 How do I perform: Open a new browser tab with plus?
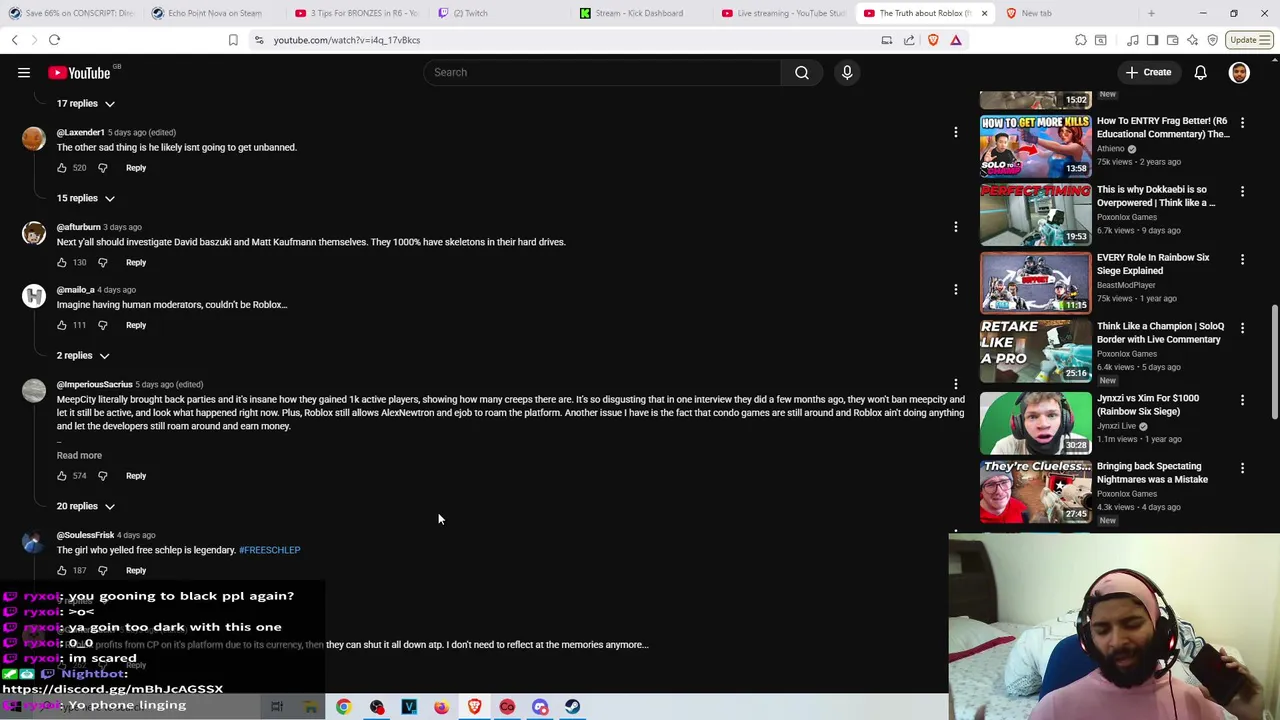point(1151,13)
